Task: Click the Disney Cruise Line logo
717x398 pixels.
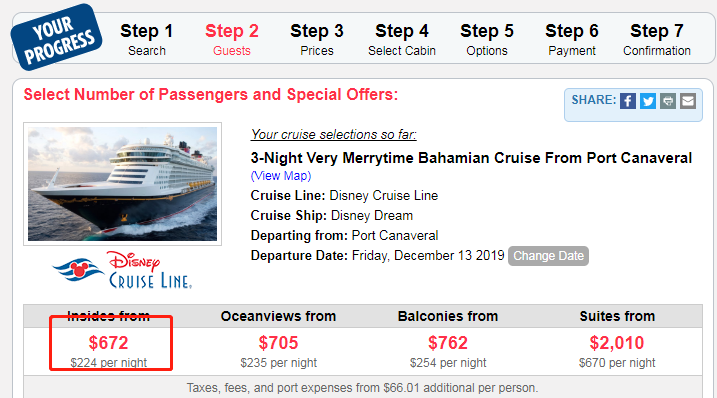Action: 122,270
